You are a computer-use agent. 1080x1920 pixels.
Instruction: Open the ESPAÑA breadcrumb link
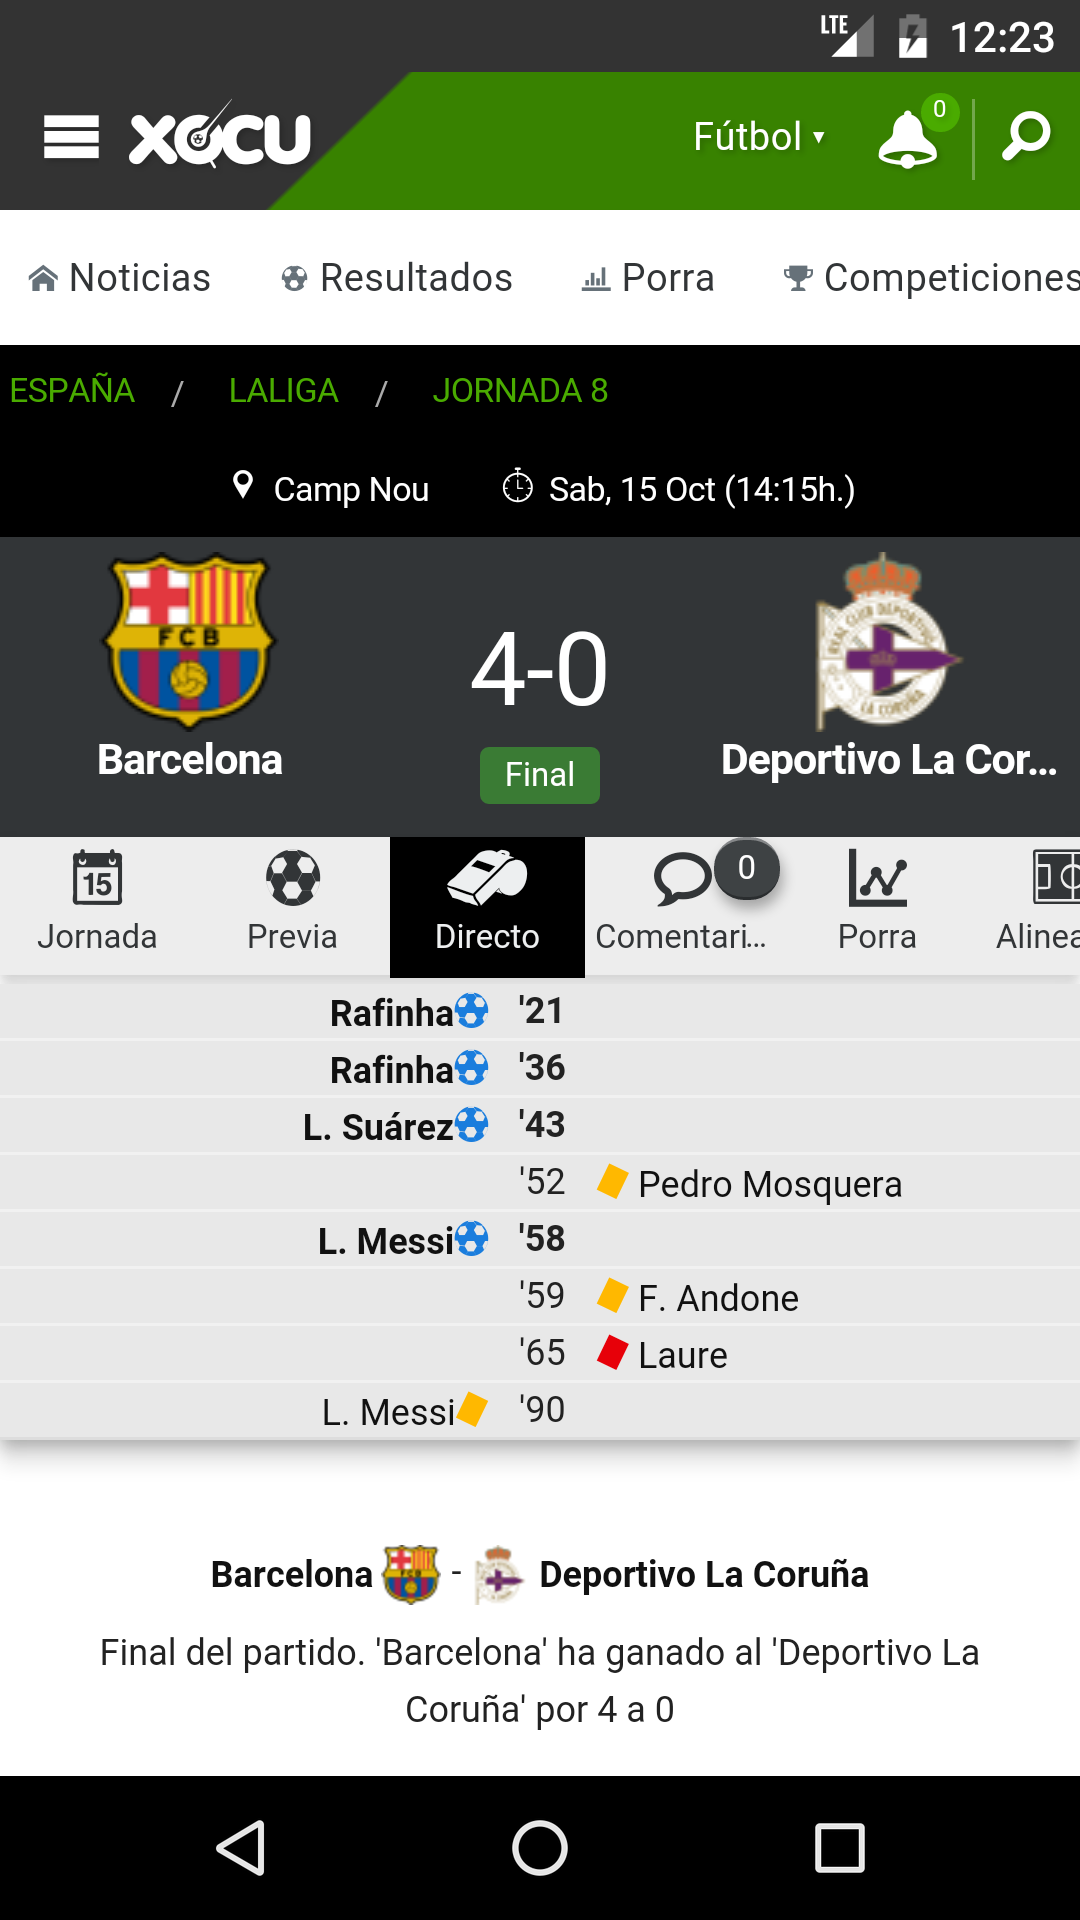click(x=72, y=390)
